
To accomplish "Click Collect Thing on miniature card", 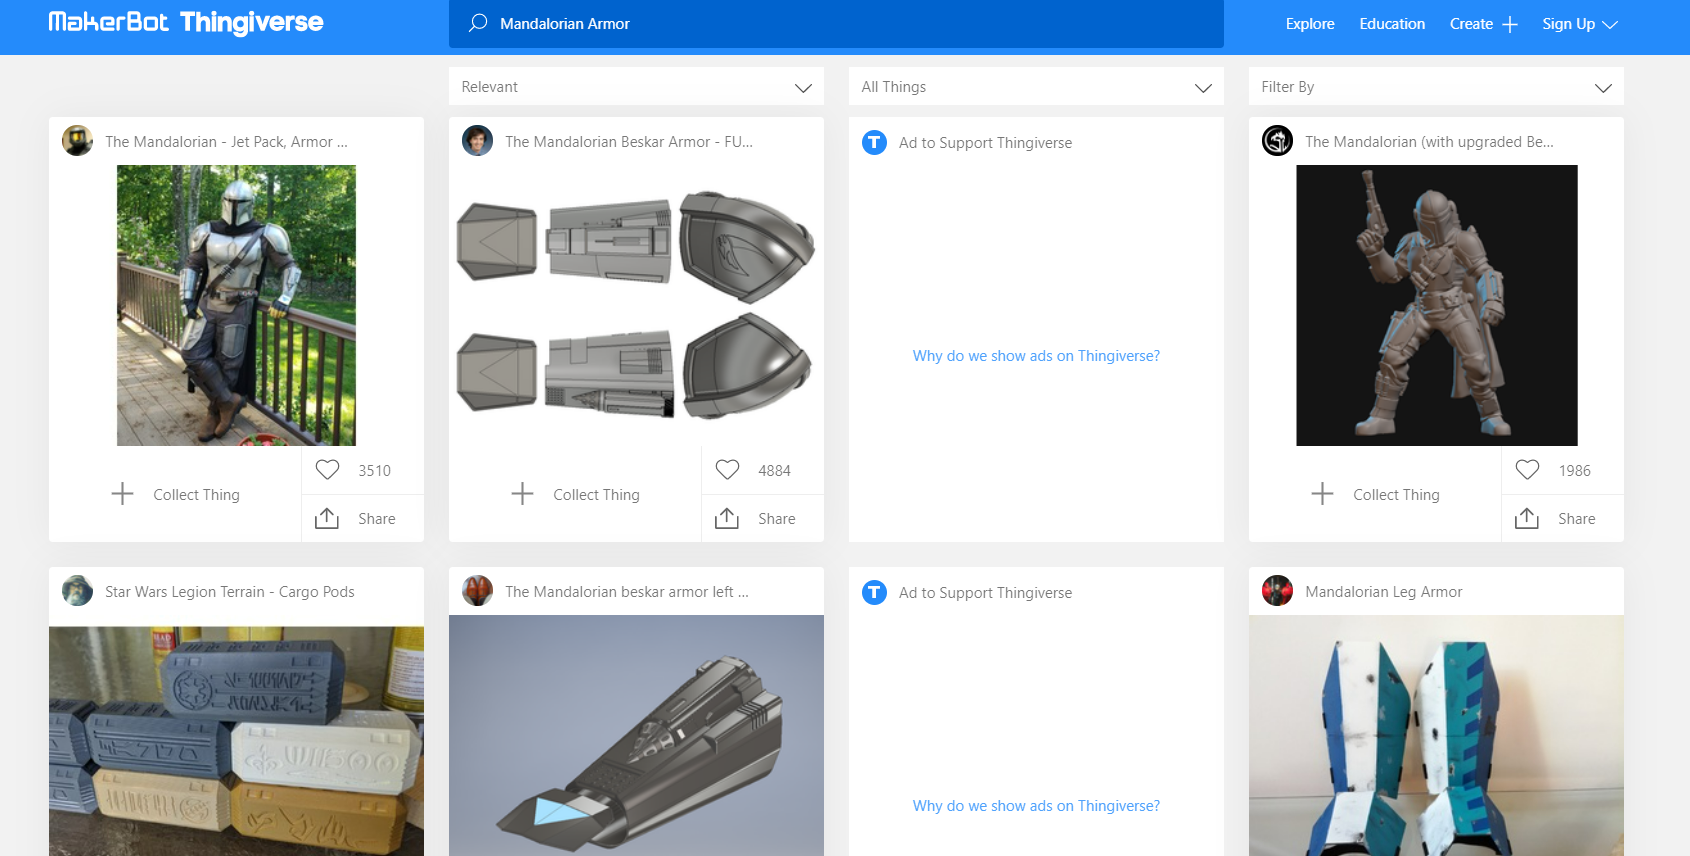I will (x=1396, y=495).
